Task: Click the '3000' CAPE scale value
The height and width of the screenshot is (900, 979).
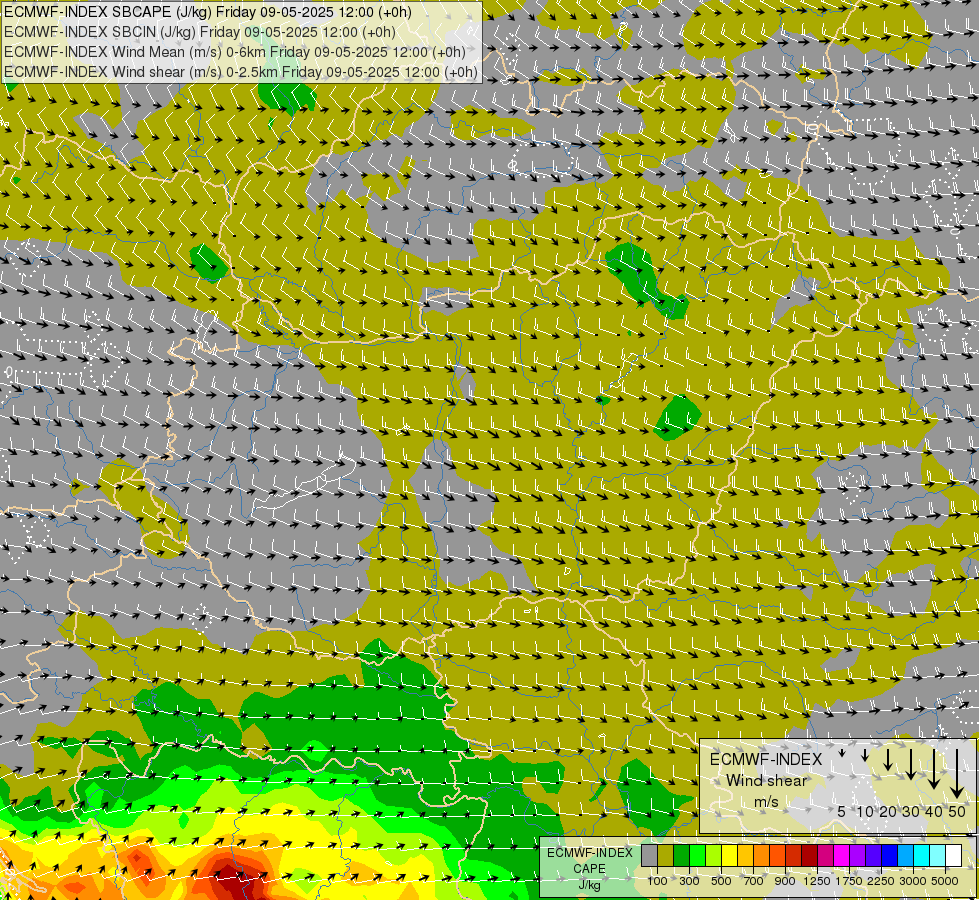Action: pyautogui.click(x=913, y=881)
